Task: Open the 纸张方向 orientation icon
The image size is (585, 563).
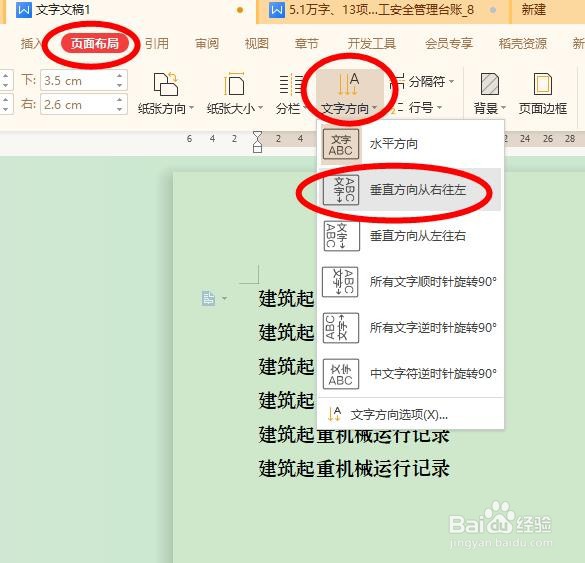Action: [166, 84]
